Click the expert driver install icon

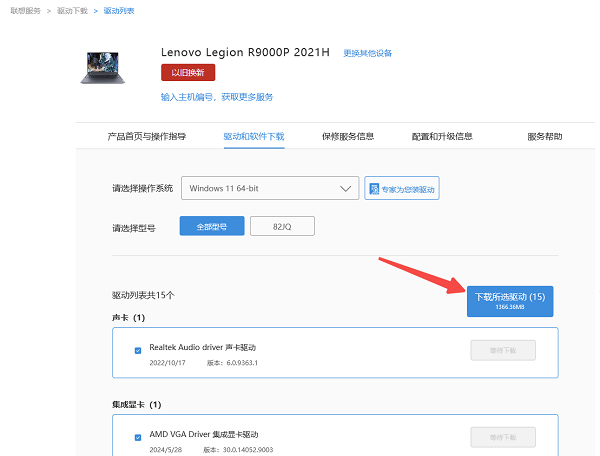coord(374,189)
